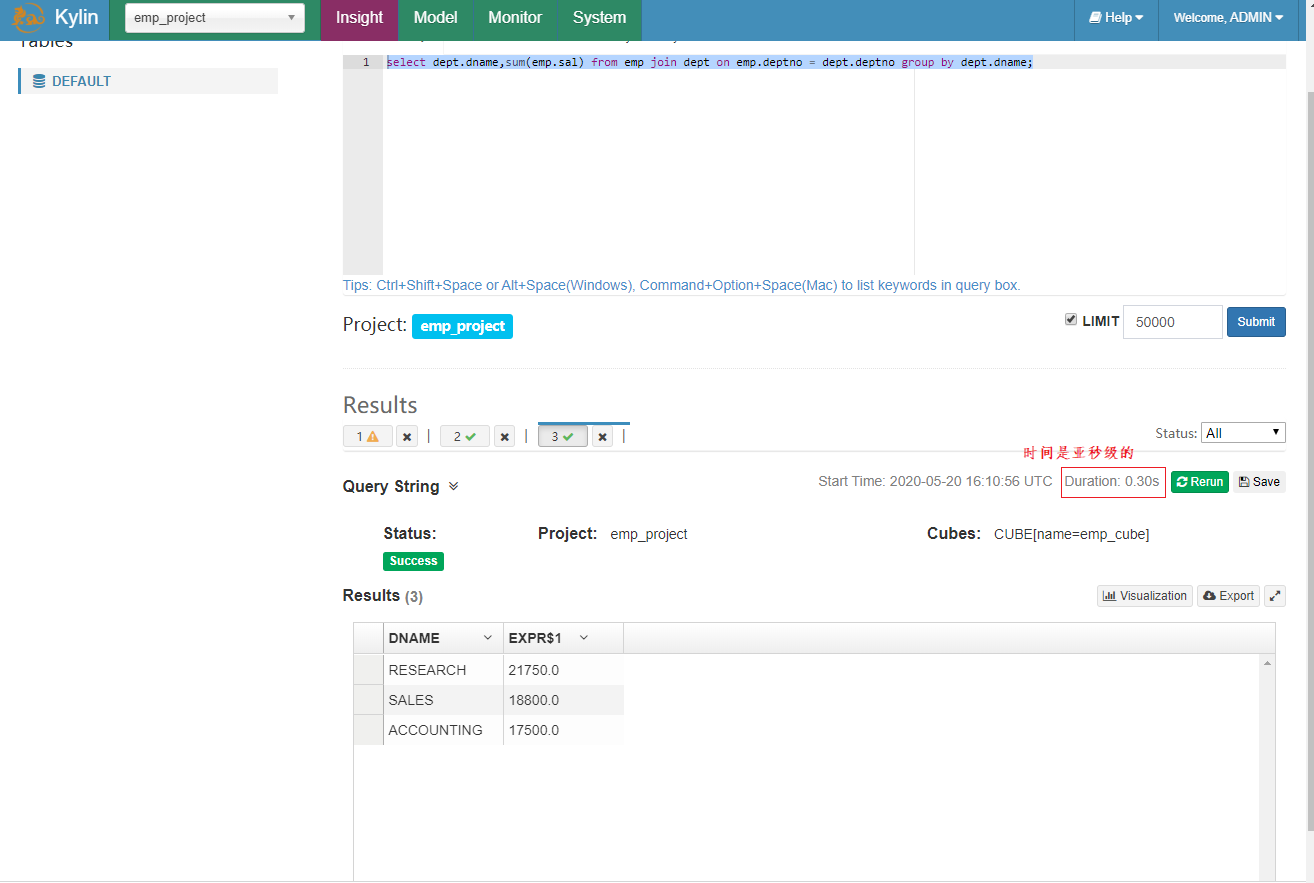Screen dimensions: 1314x883
Task: Click the Kylin brand name link
Action: 77,18
